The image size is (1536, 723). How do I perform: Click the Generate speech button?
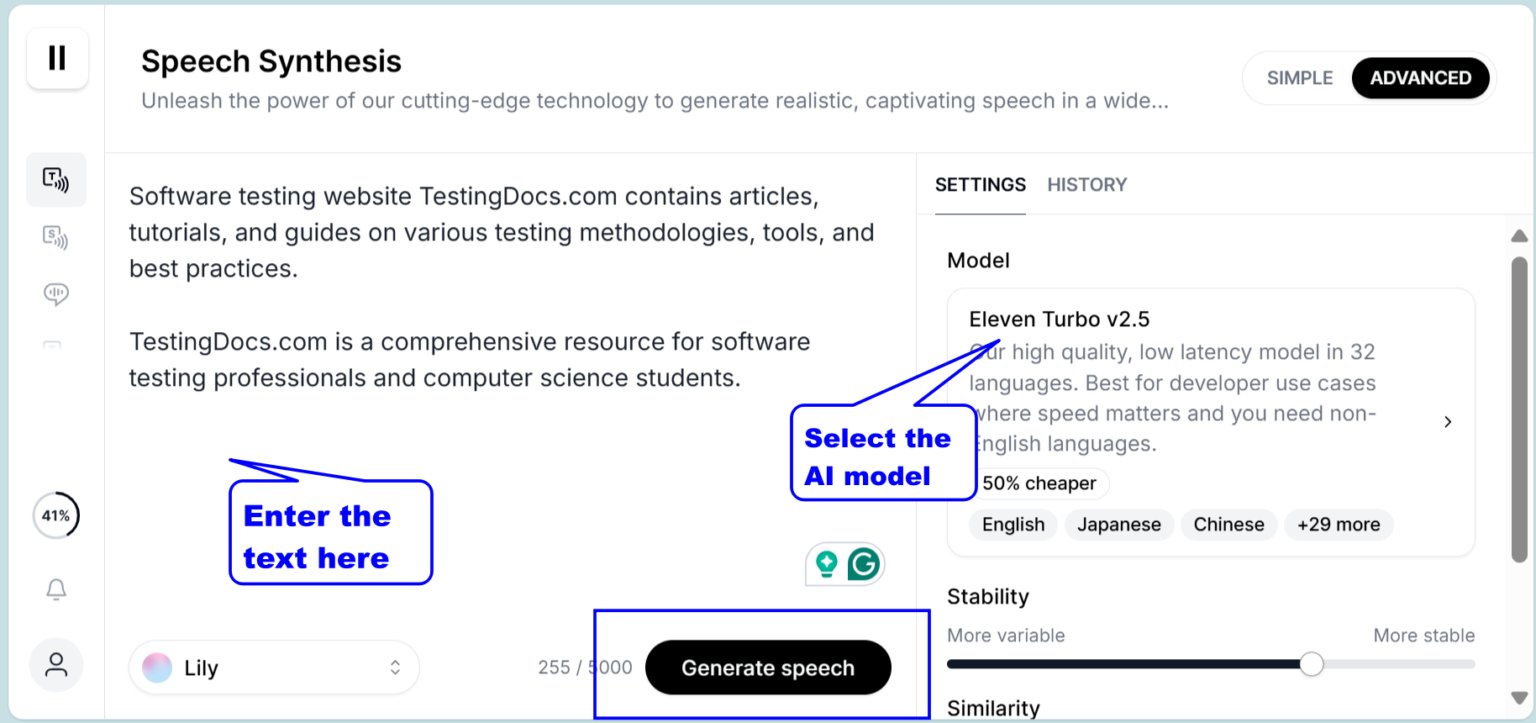(x=767, y=667)
